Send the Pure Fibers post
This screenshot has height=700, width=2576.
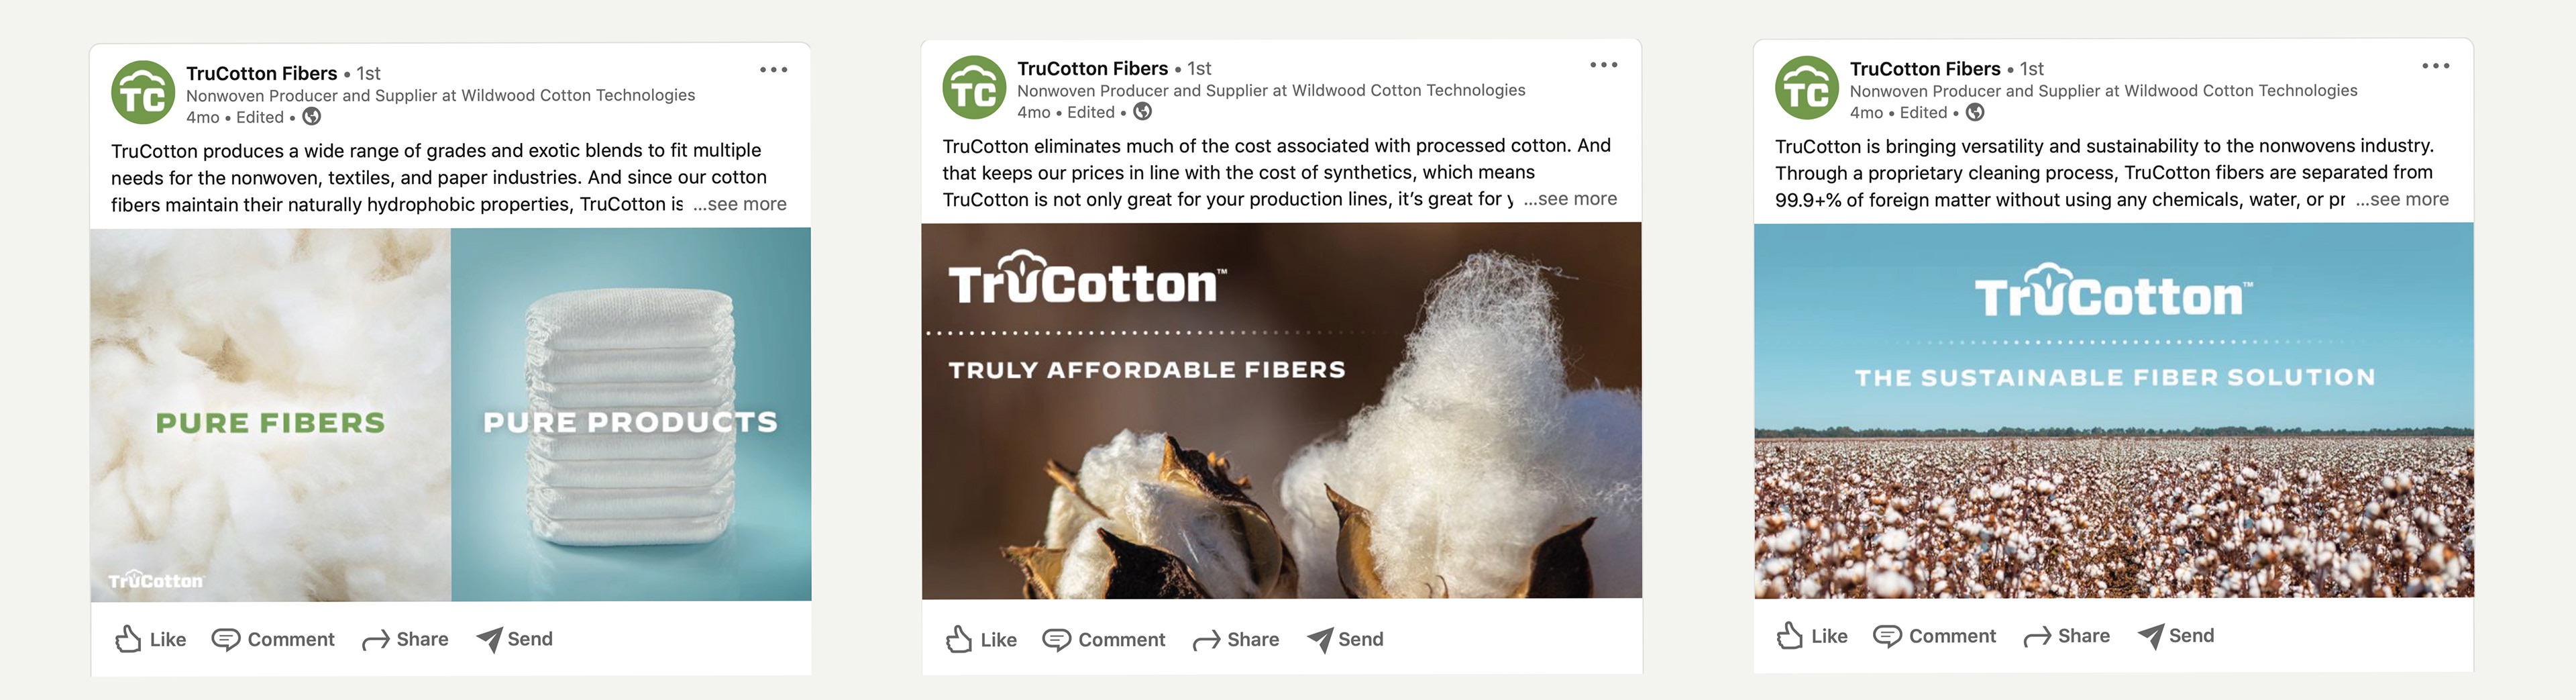pyautogui.click(x=514, y=639)
